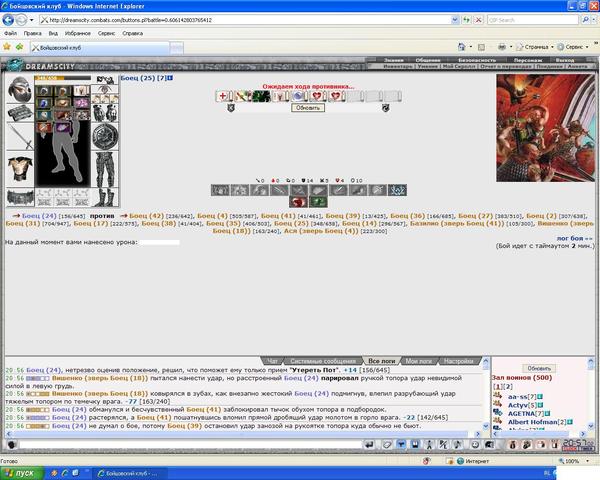Open the Сервис menu

tap(106, 33)
